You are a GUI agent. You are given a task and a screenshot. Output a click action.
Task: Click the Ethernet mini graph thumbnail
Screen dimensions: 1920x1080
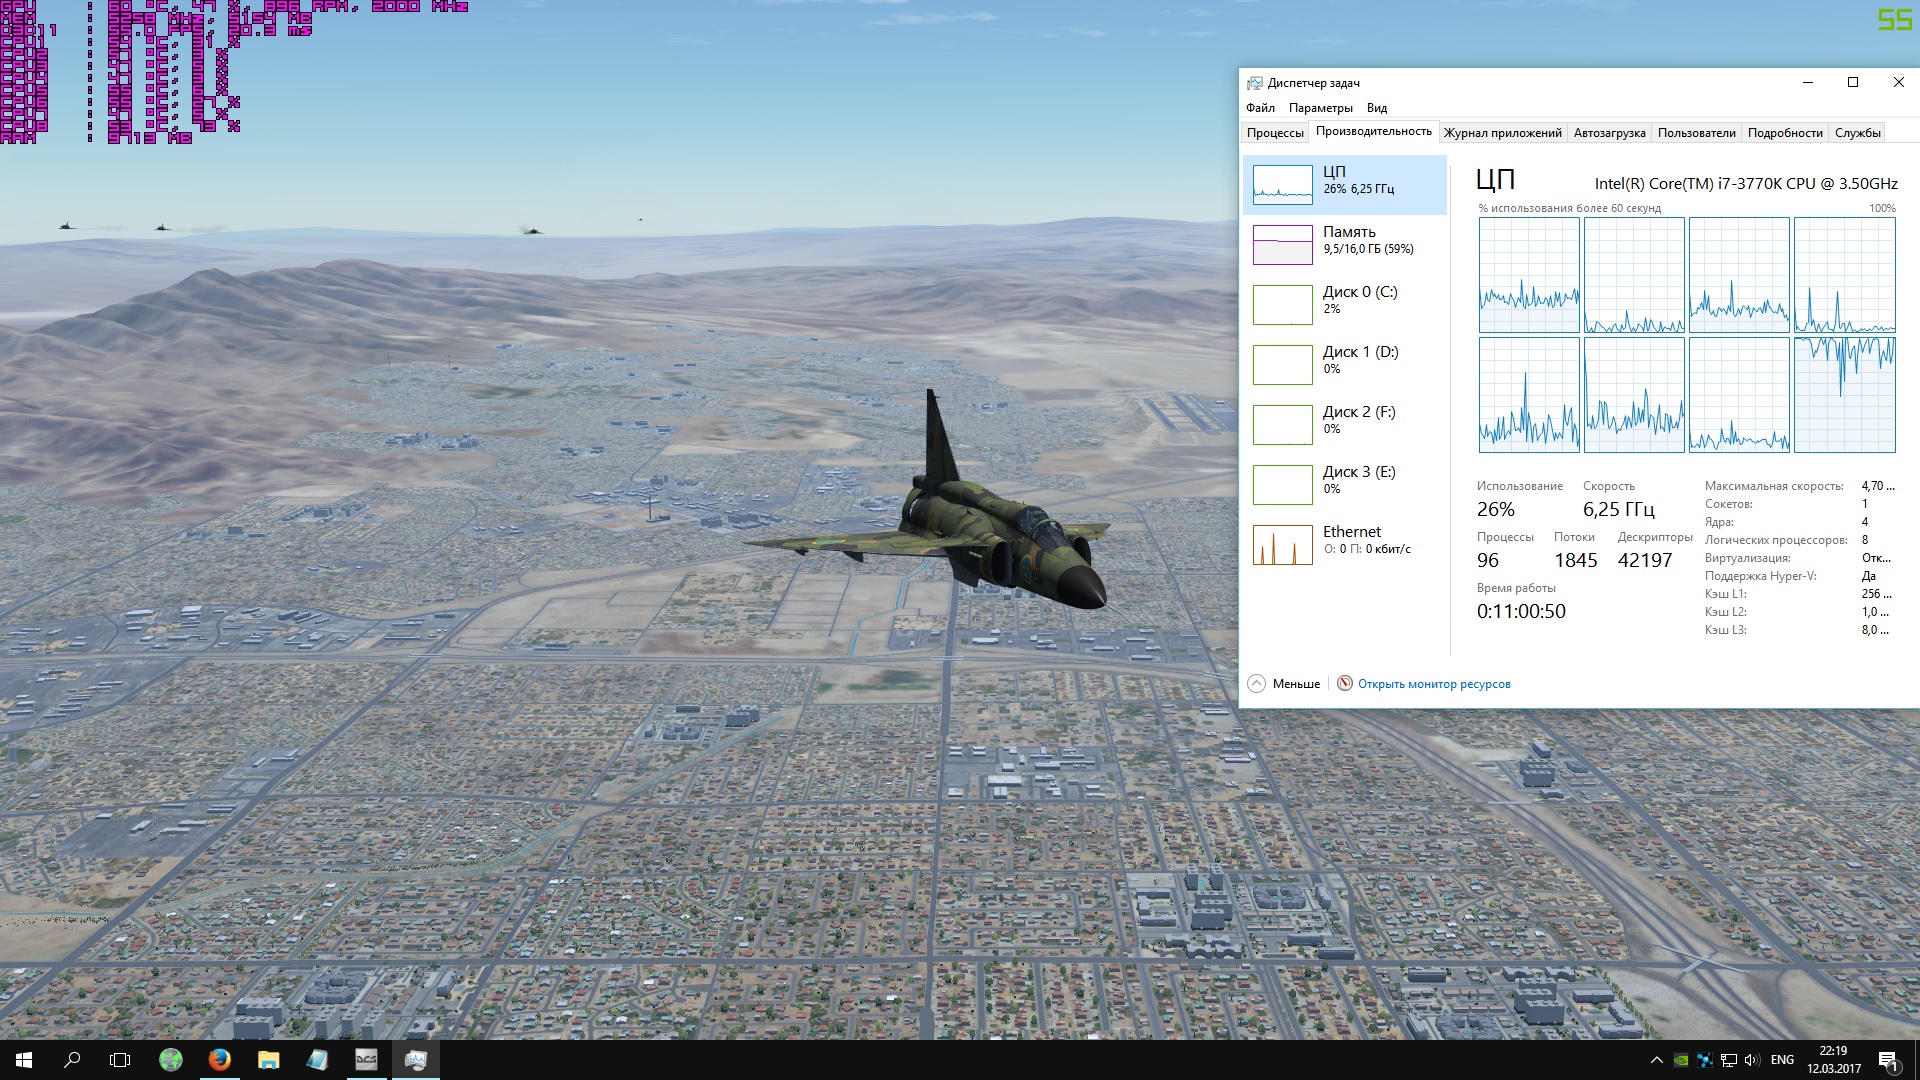point(1283,545)
